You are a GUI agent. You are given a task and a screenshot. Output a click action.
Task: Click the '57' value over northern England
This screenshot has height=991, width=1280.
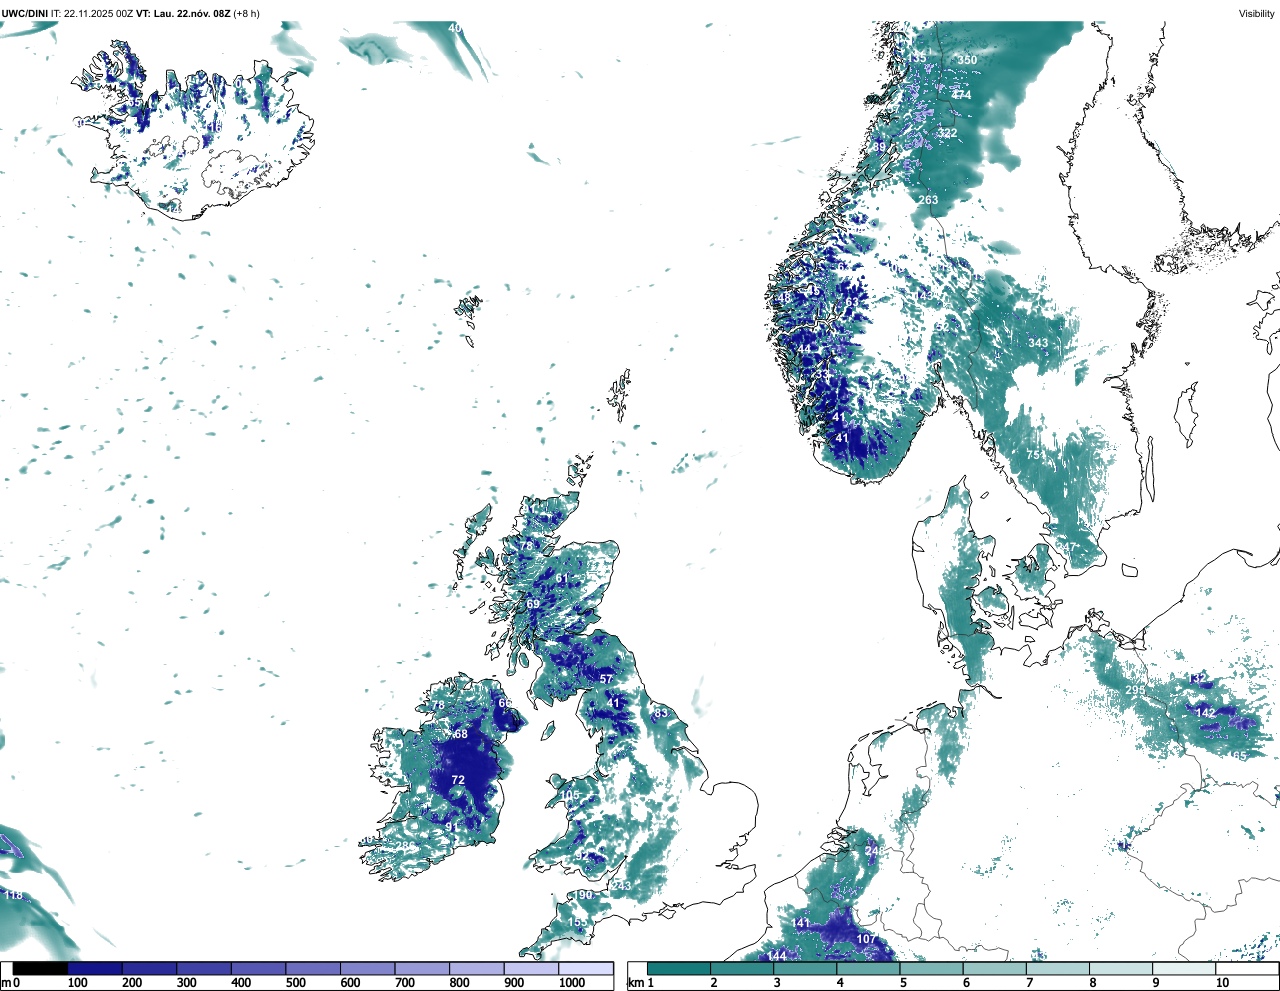coord(606,679)
